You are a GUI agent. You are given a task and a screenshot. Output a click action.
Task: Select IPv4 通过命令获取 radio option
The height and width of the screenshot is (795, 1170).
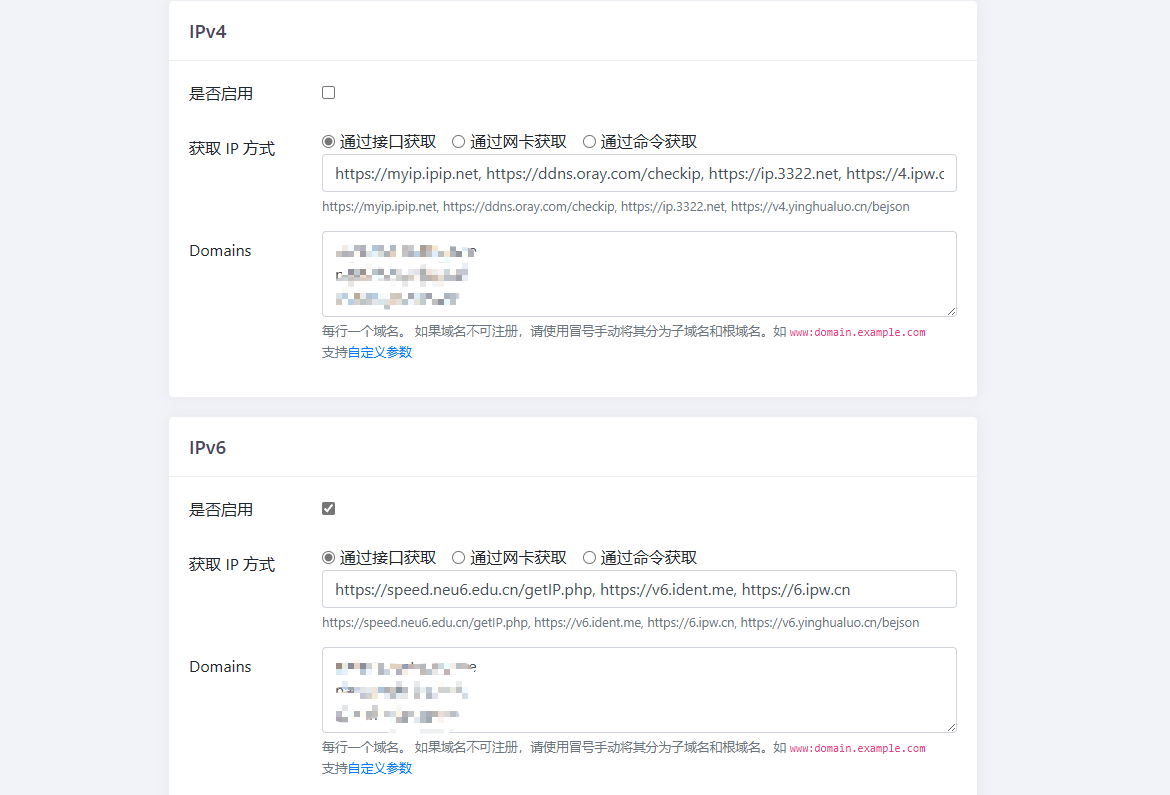coord(589,142)
